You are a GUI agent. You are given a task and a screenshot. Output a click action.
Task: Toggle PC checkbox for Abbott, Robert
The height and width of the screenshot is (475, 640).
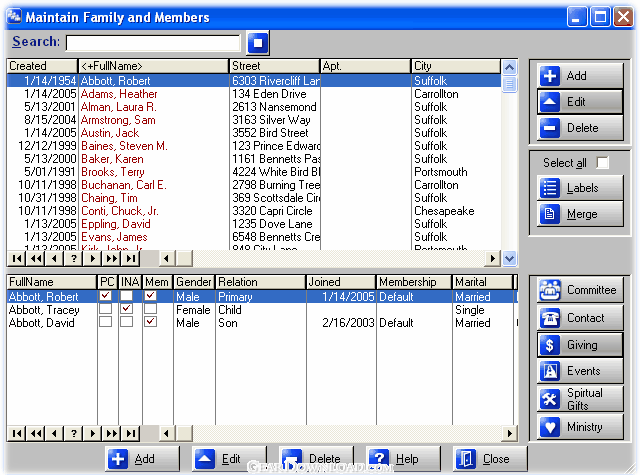[106, 295]
